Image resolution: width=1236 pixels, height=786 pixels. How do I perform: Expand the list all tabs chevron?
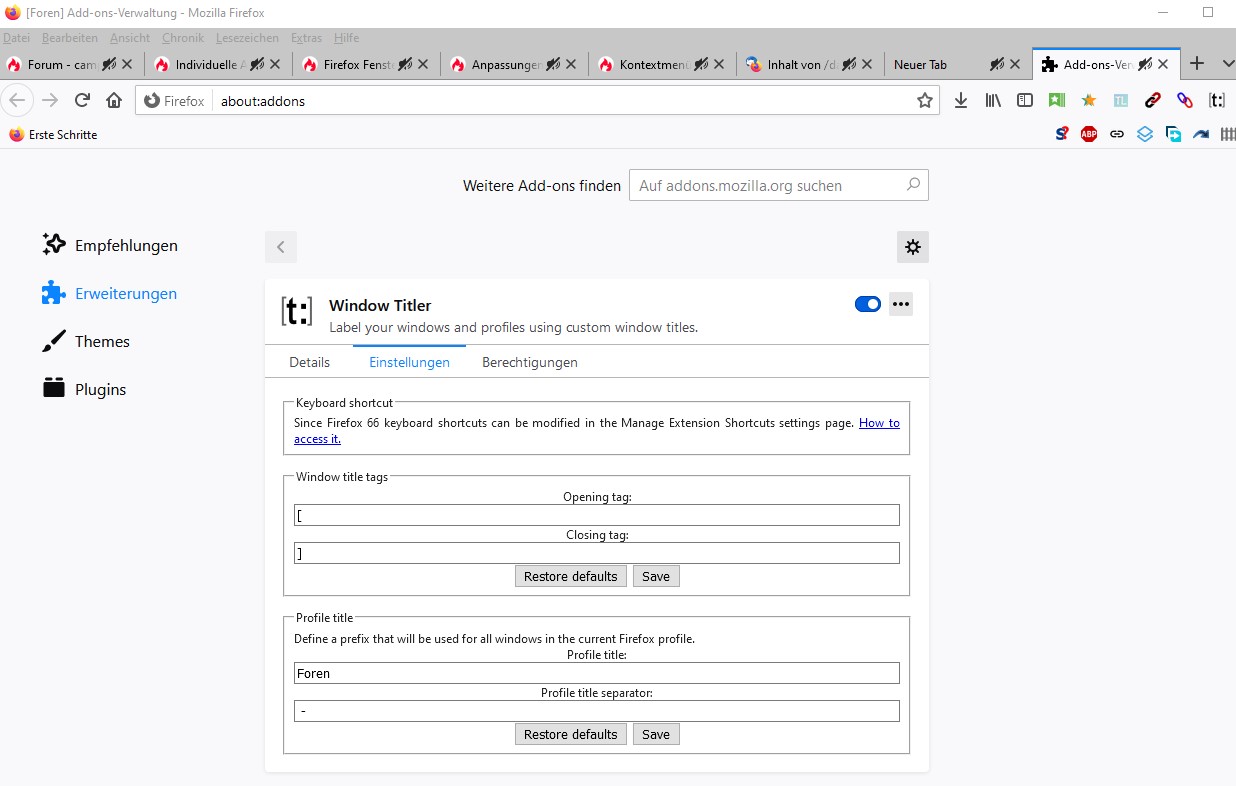point(1228,64)
